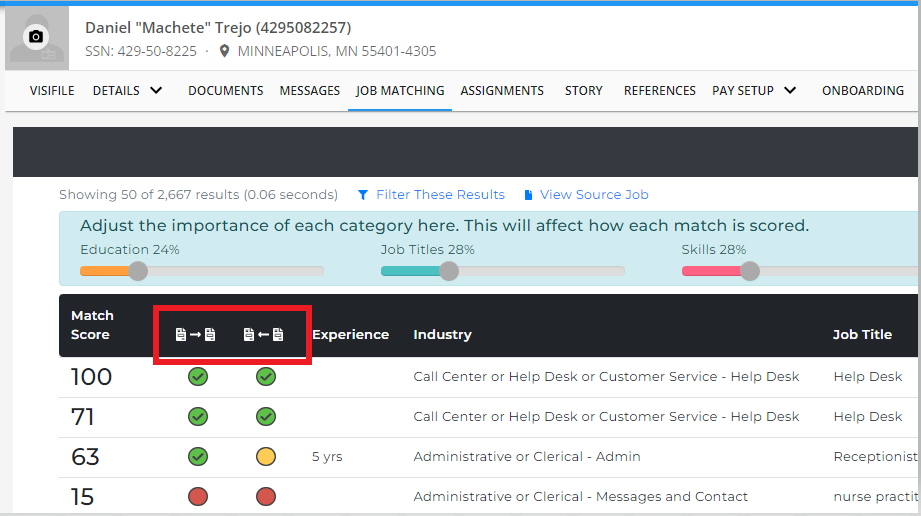The image size is (921, 516).
Task: Click the Industry column header
Action: [442, 334]
